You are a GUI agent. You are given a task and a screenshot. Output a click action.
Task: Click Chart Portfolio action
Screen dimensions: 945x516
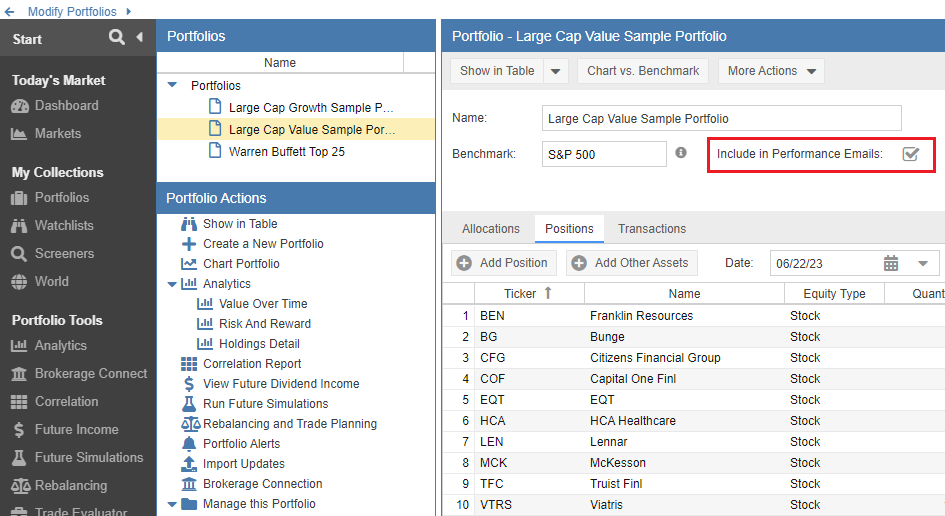click(x=230, y=263)
